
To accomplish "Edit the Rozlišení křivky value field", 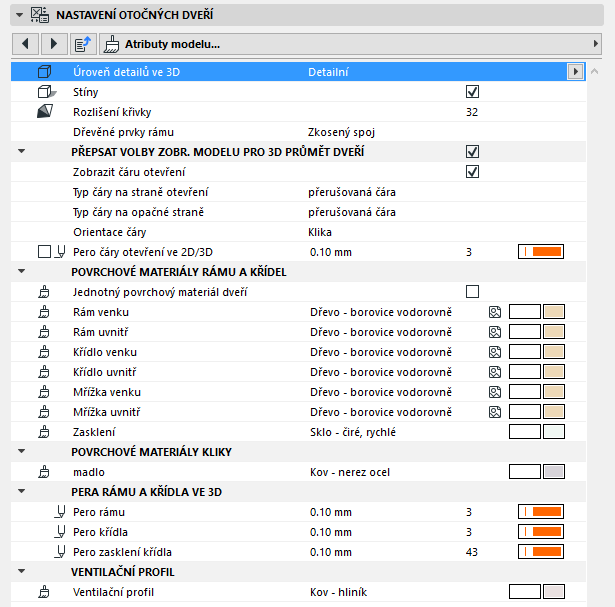I will coord(472,111).
